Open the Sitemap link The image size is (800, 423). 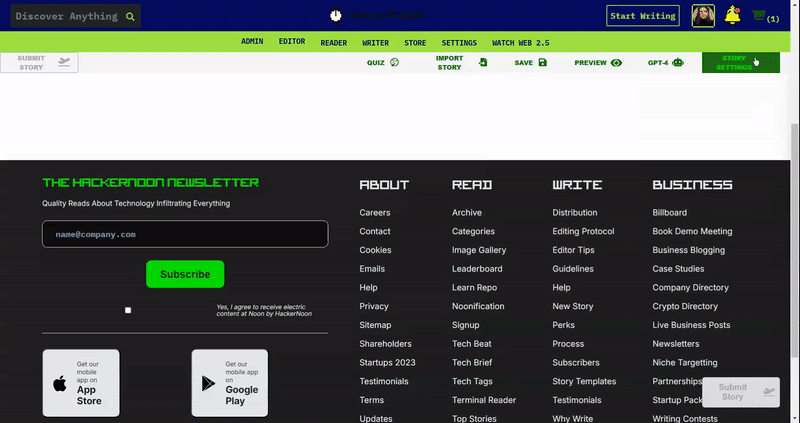(375, 325)
